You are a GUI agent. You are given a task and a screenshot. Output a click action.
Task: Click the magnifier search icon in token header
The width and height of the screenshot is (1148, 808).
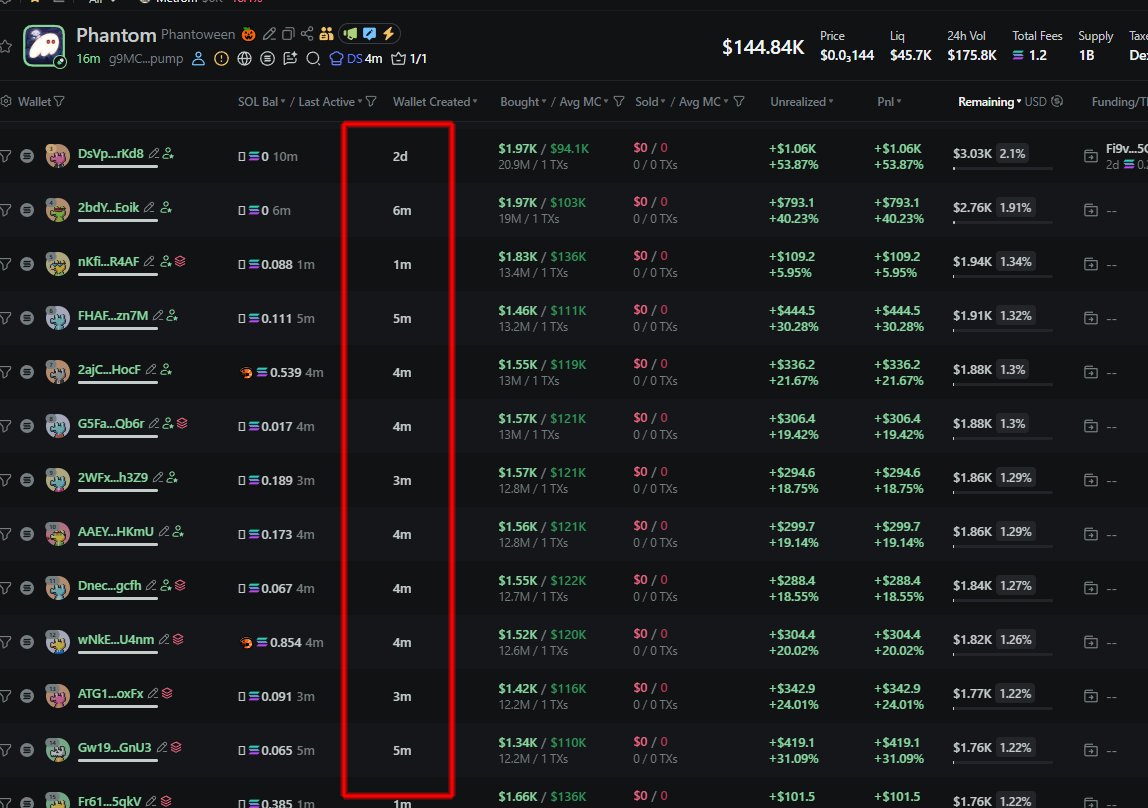(313, 59)
